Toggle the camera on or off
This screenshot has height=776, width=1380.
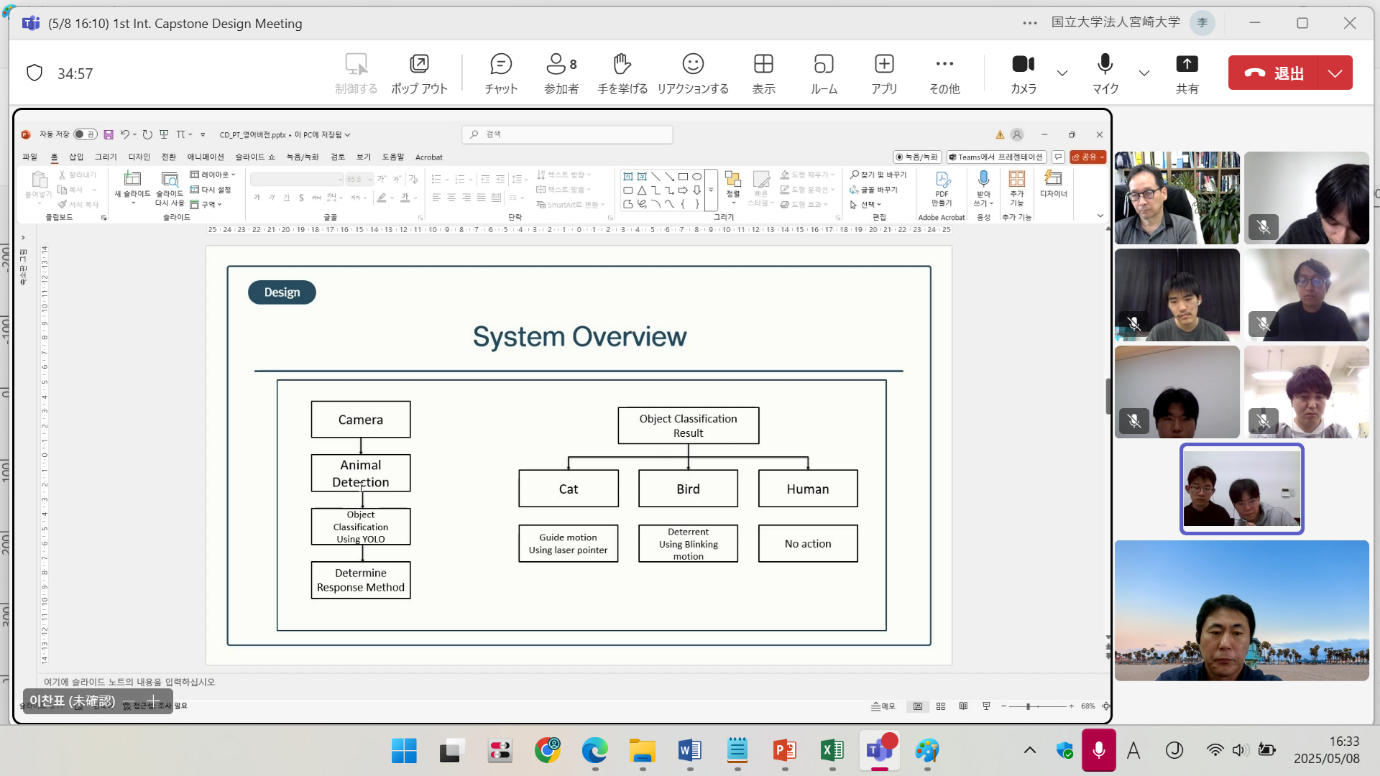1023,73
